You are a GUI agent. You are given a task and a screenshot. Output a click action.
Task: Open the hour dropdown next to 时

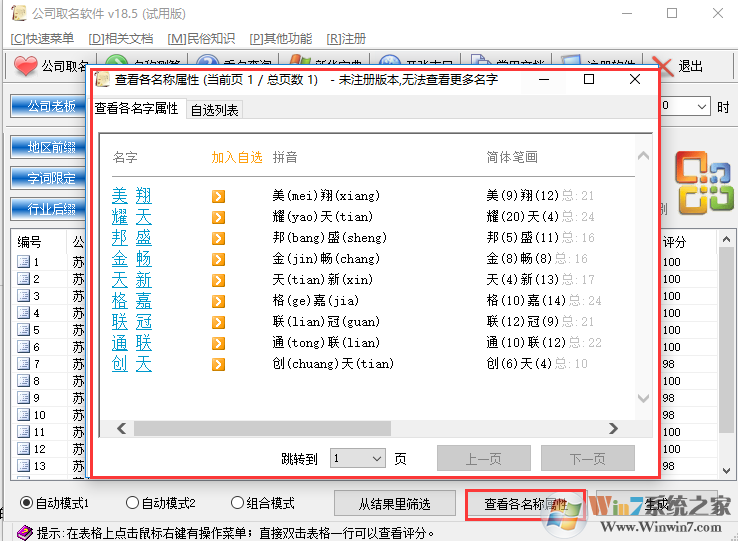(x=701, y=106)
